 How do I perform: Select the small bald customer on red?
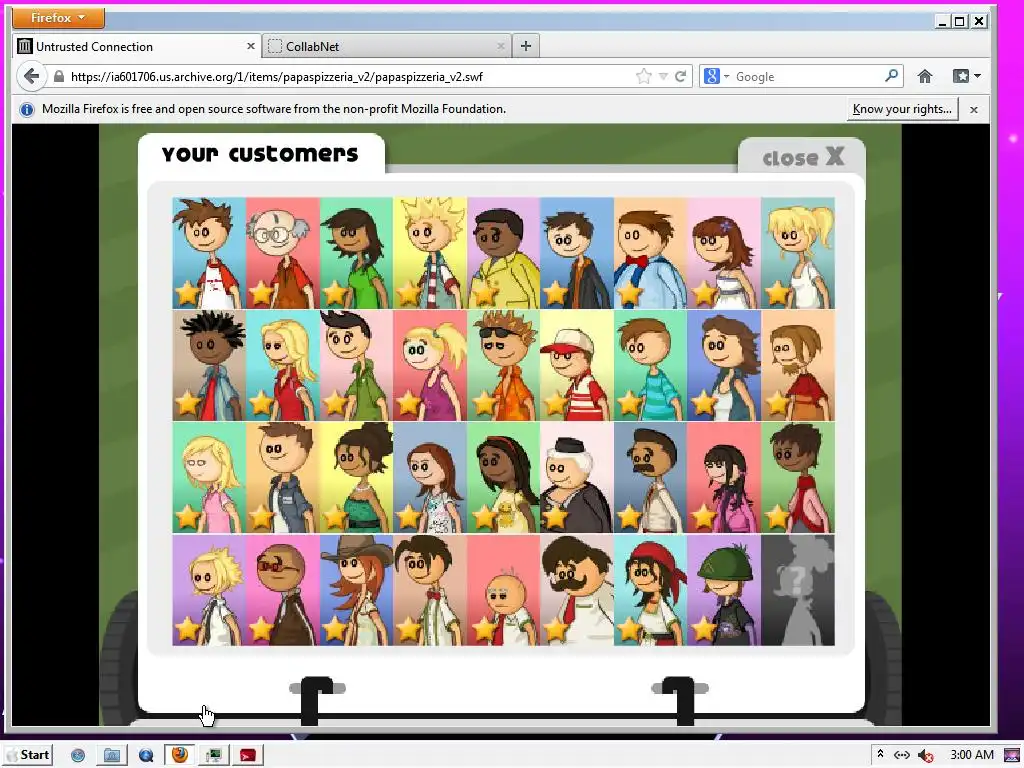click(x=504, y=590)
